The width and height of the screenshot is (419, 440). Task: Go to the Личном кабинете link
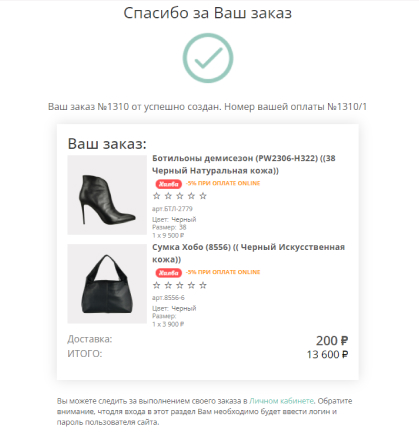pyautogui.click(x=282, y=401)
